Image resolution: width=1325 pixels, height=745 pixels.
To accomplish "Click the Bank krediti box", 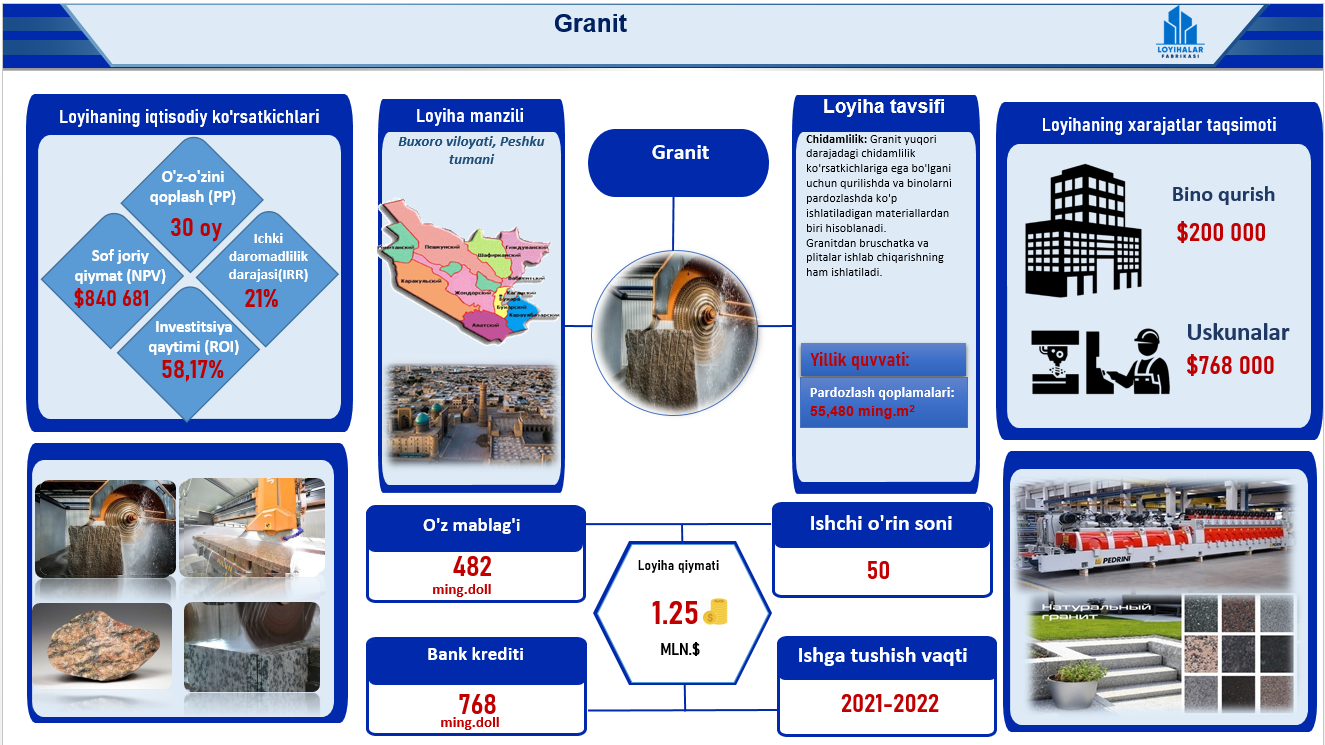I will click(475, 684).
